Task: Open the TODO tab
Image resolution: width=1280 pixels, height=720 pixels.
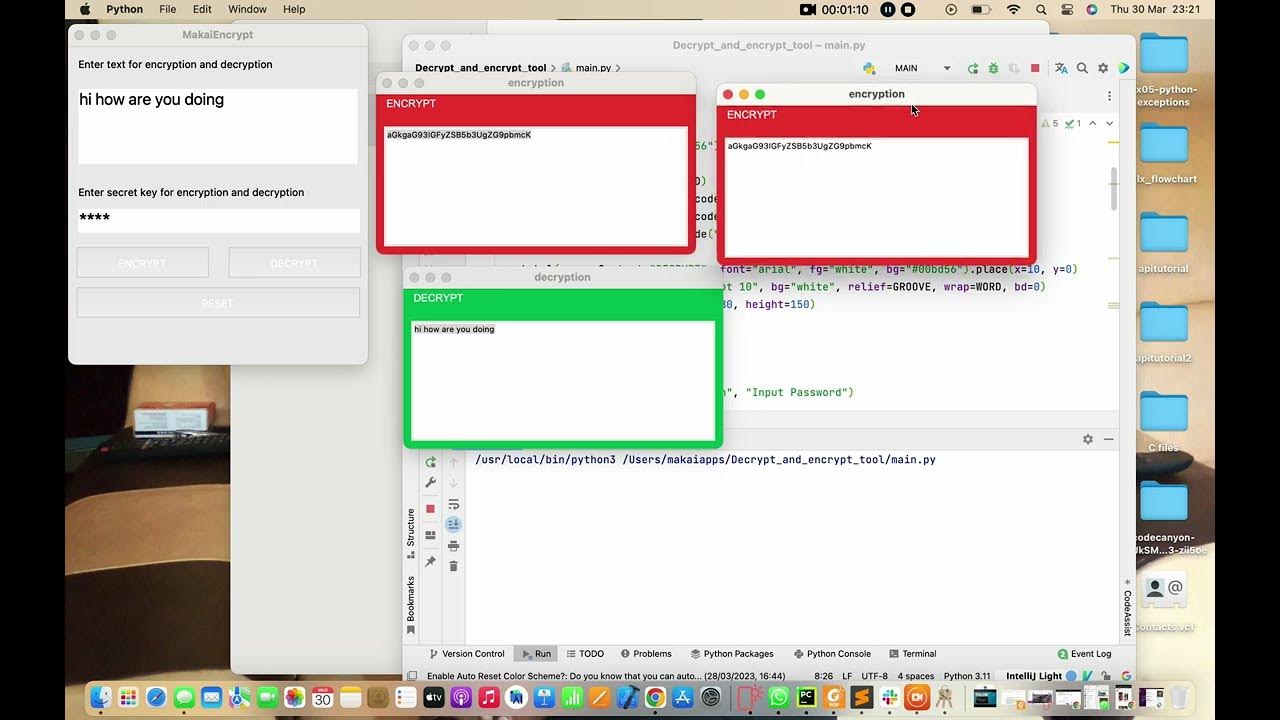Action: [x=585, y=654]
